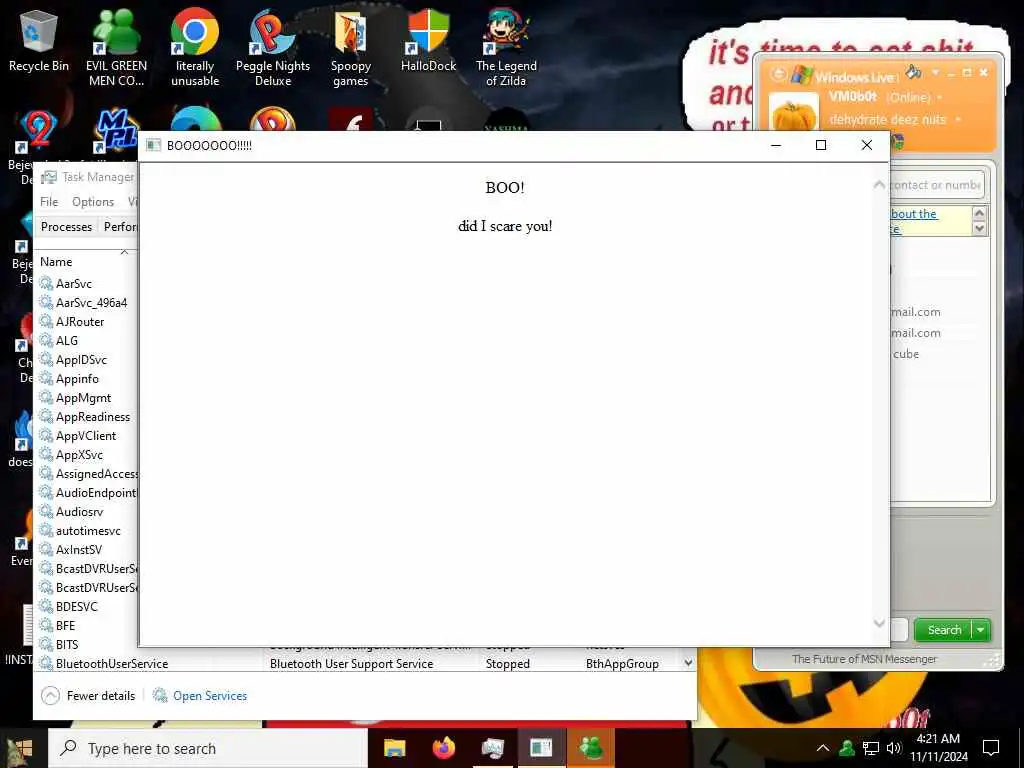Select the AJRouter service row
The image size is (1024, 768).
(88, 321)
